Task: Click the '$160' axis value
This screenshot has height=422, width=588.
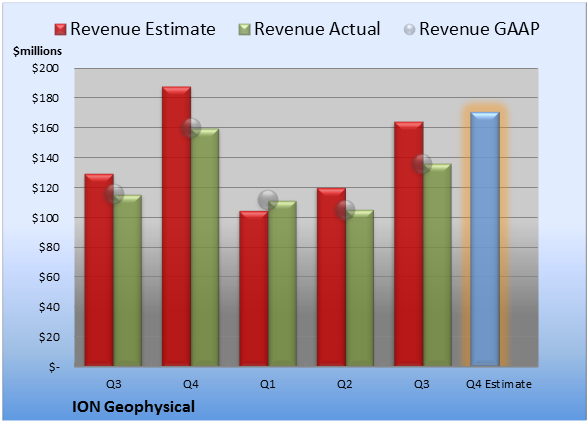Action: coord(45,128)
